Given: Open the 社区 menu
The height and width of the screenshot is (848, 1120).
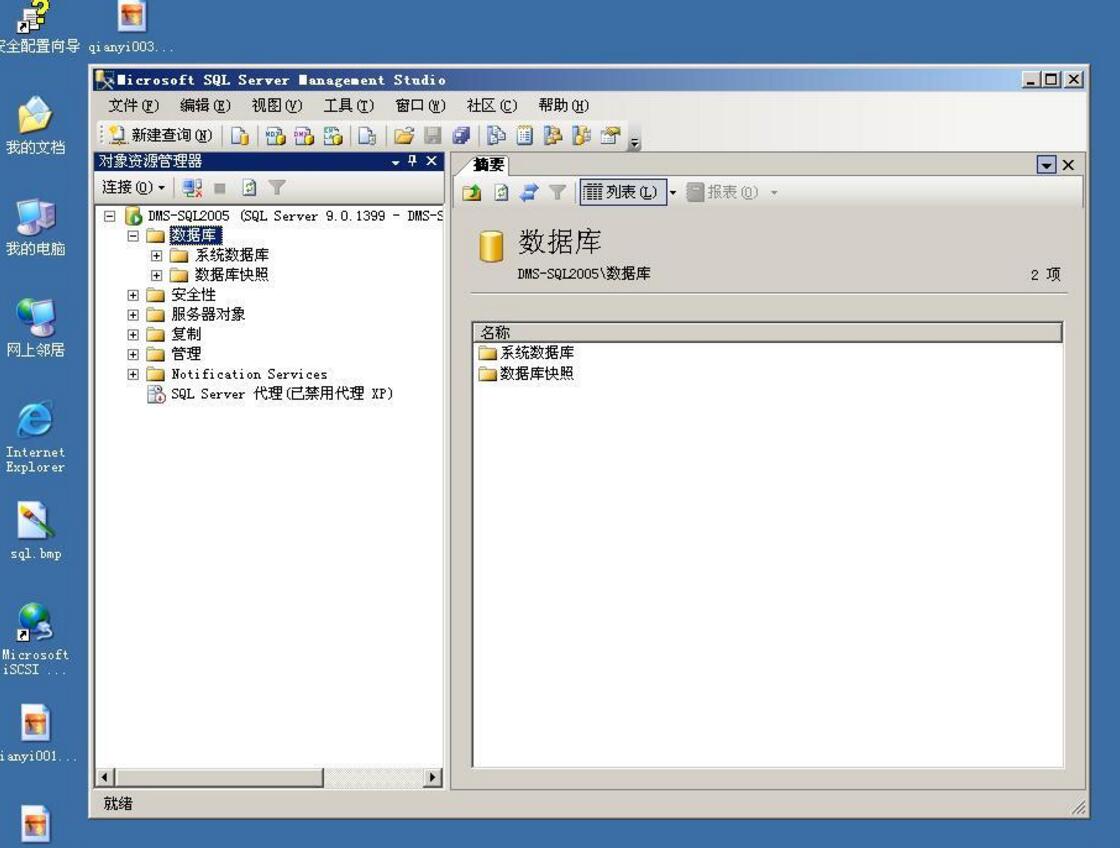Looking at the screenshot, I should (491, 106).
